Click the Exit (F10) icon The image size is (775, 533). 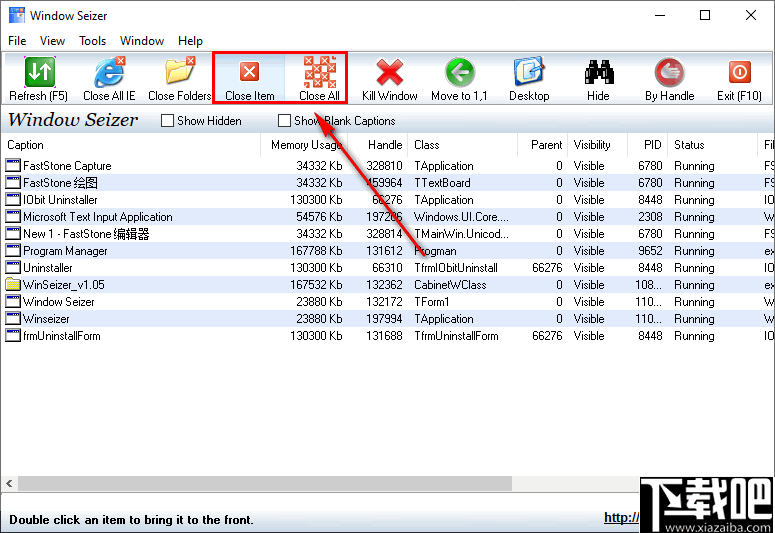coord(739,72)
